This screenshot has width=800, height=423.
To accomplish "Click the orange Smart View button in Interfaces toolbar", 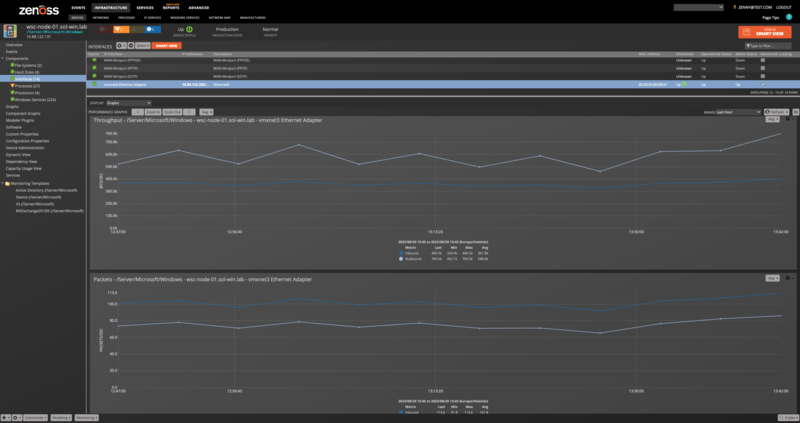I will pyautogui.click(x=166, y=46).
